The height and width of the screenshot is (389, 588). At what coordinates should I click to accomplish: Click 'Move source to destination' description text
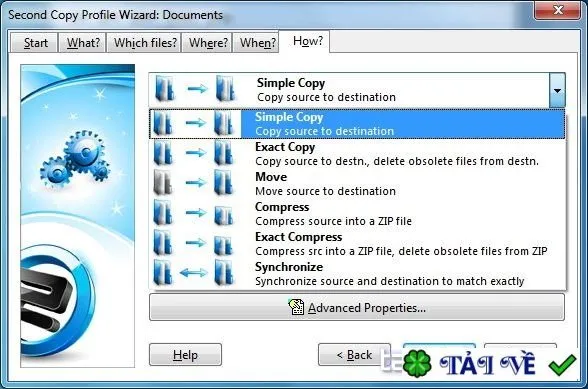[x=326, y=191]
